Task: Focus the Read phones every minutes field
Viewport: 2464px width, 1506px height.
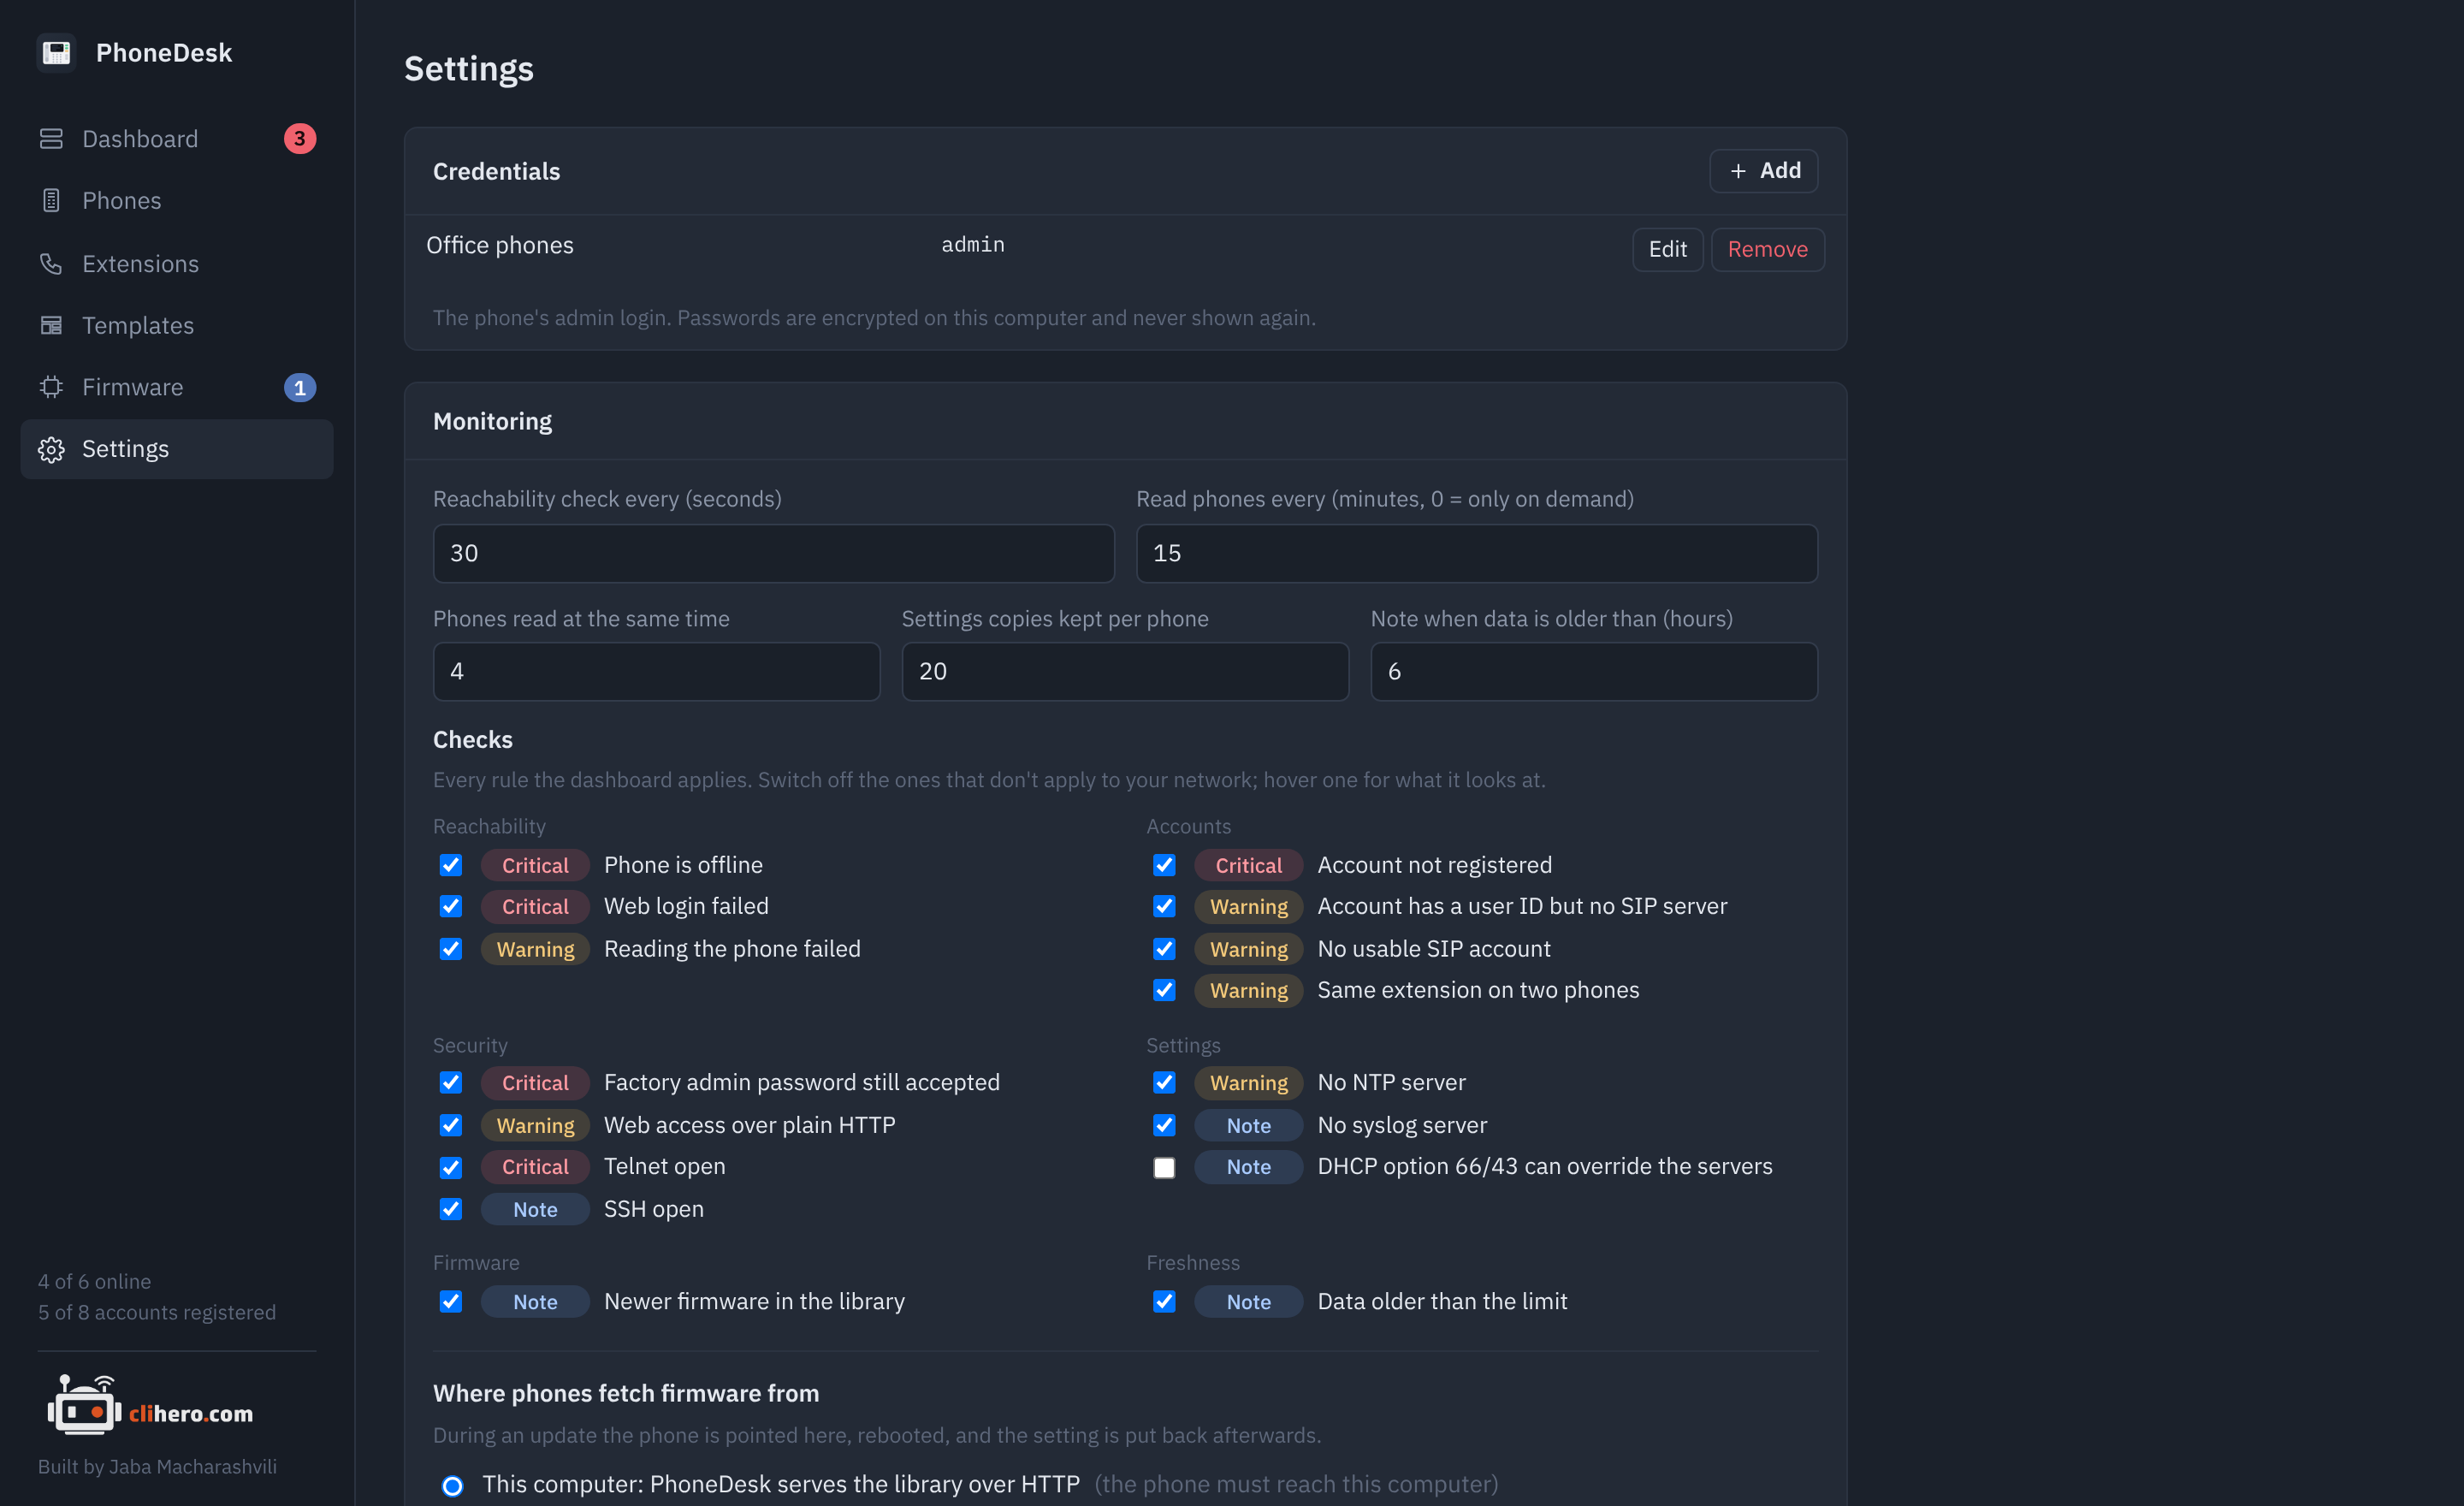Action: 1476,553
